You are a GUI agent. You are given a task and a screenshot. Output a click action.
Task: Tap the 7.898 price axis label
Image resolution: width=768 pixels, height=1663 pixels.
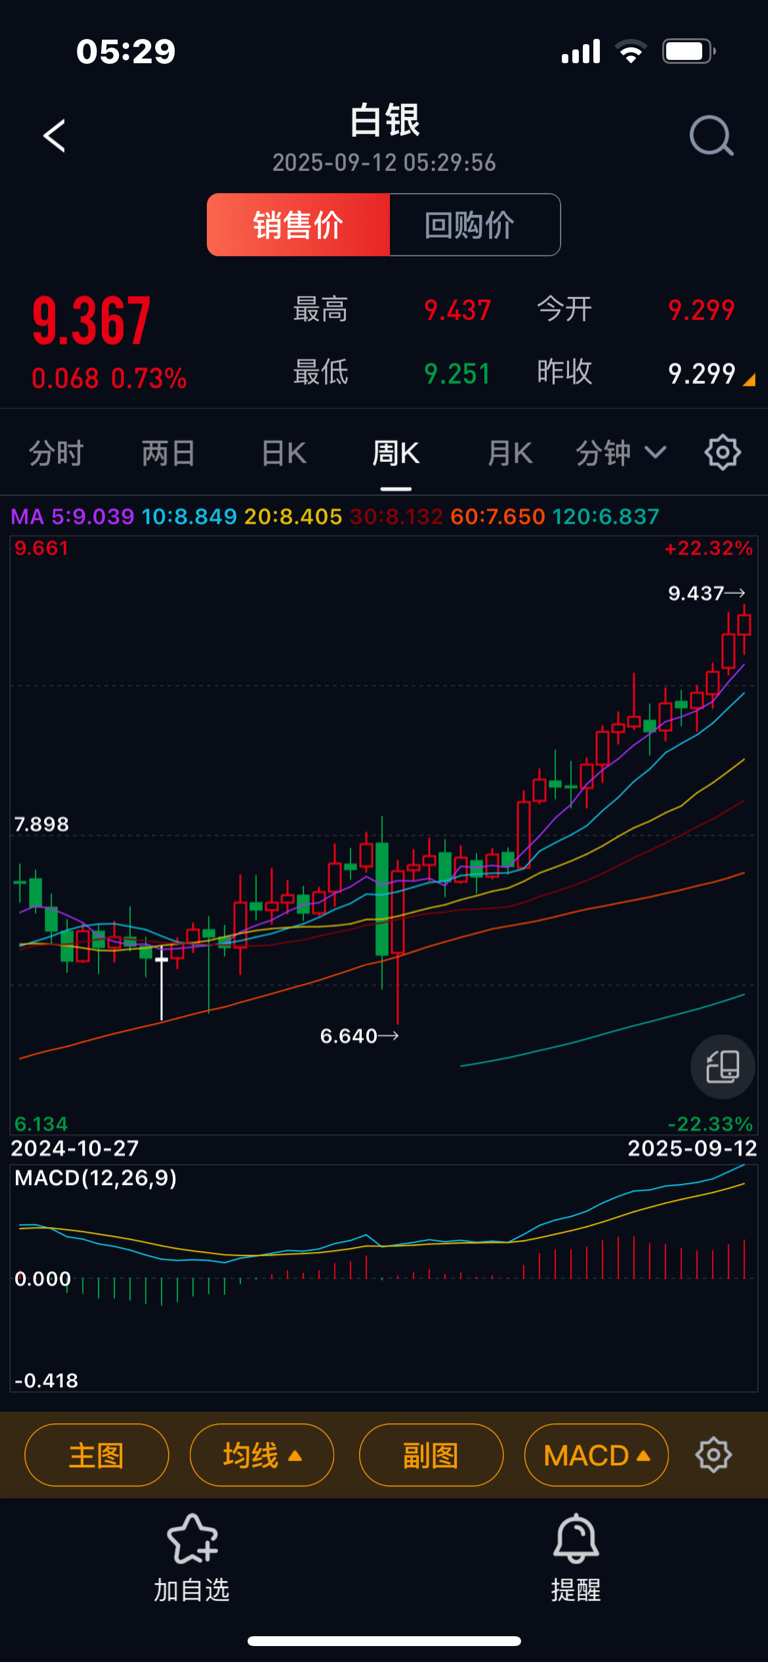42,824
